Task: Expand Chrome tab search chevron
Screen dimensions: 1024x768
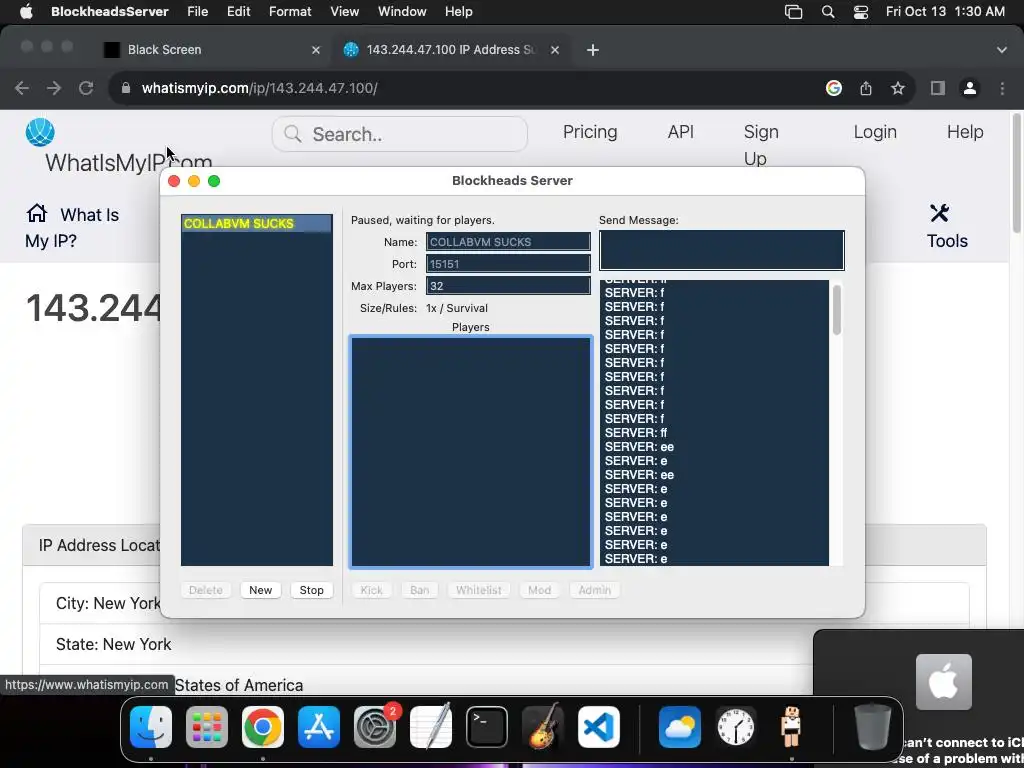Action: coord(1001,50)
